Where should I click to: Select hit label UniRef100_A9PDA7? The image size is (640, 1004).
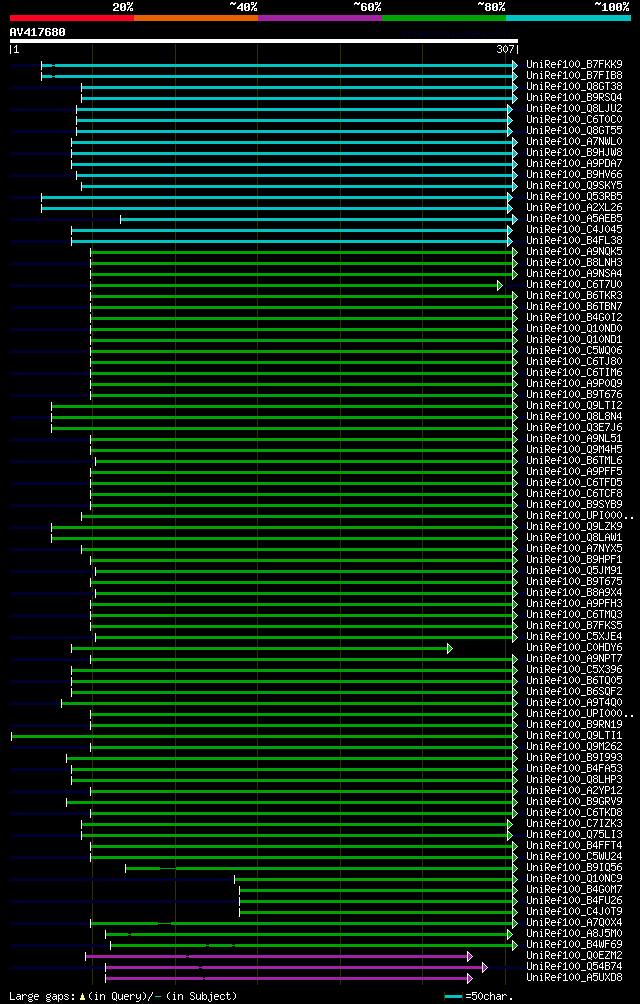(x=574, y=163)
